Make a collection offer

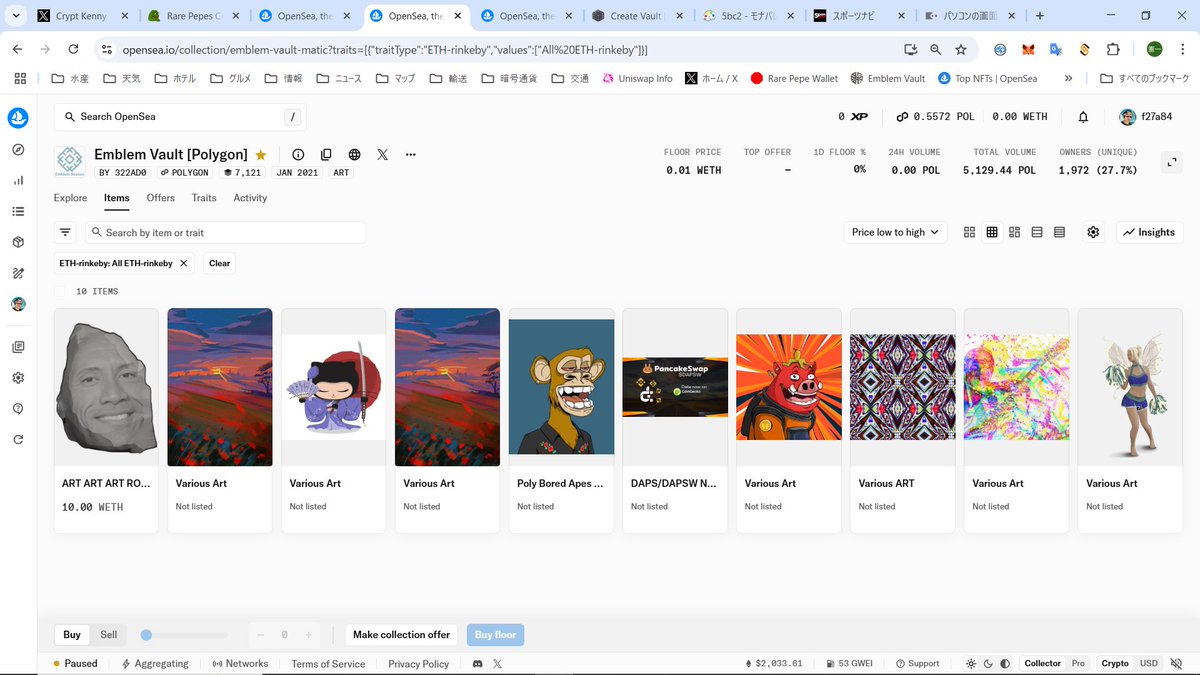tap(402, 635)
